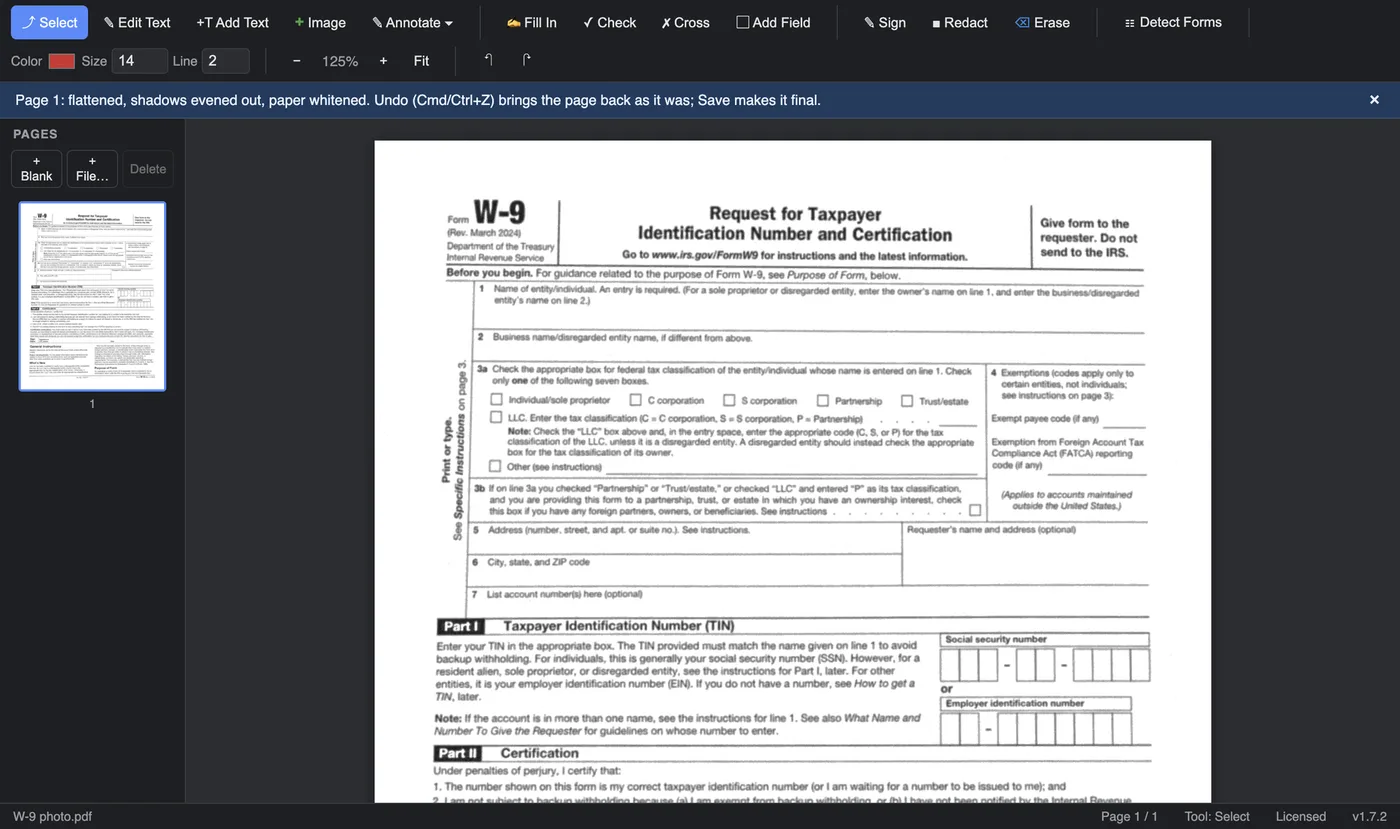Click the 125% zoom level
This screenshot has width=1400, height=829.
click(x=340, y=61)
